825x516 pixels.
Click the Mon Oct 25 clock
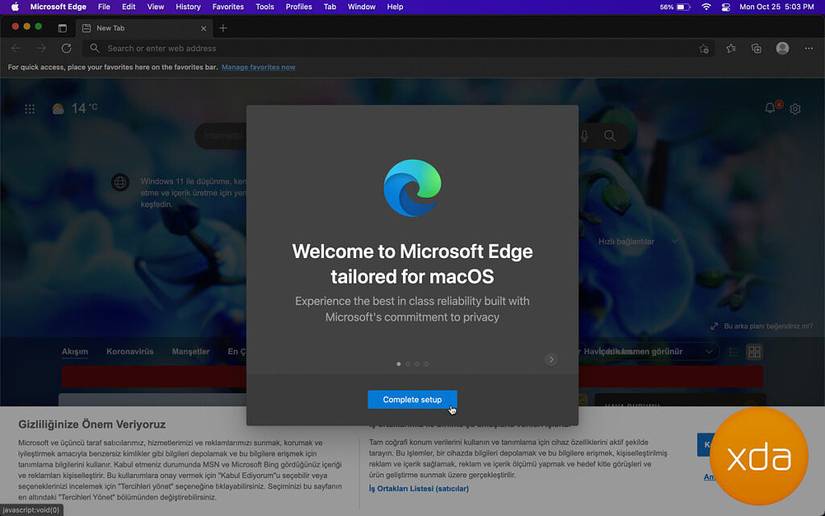pyautogui.click(x=777, y=7)
